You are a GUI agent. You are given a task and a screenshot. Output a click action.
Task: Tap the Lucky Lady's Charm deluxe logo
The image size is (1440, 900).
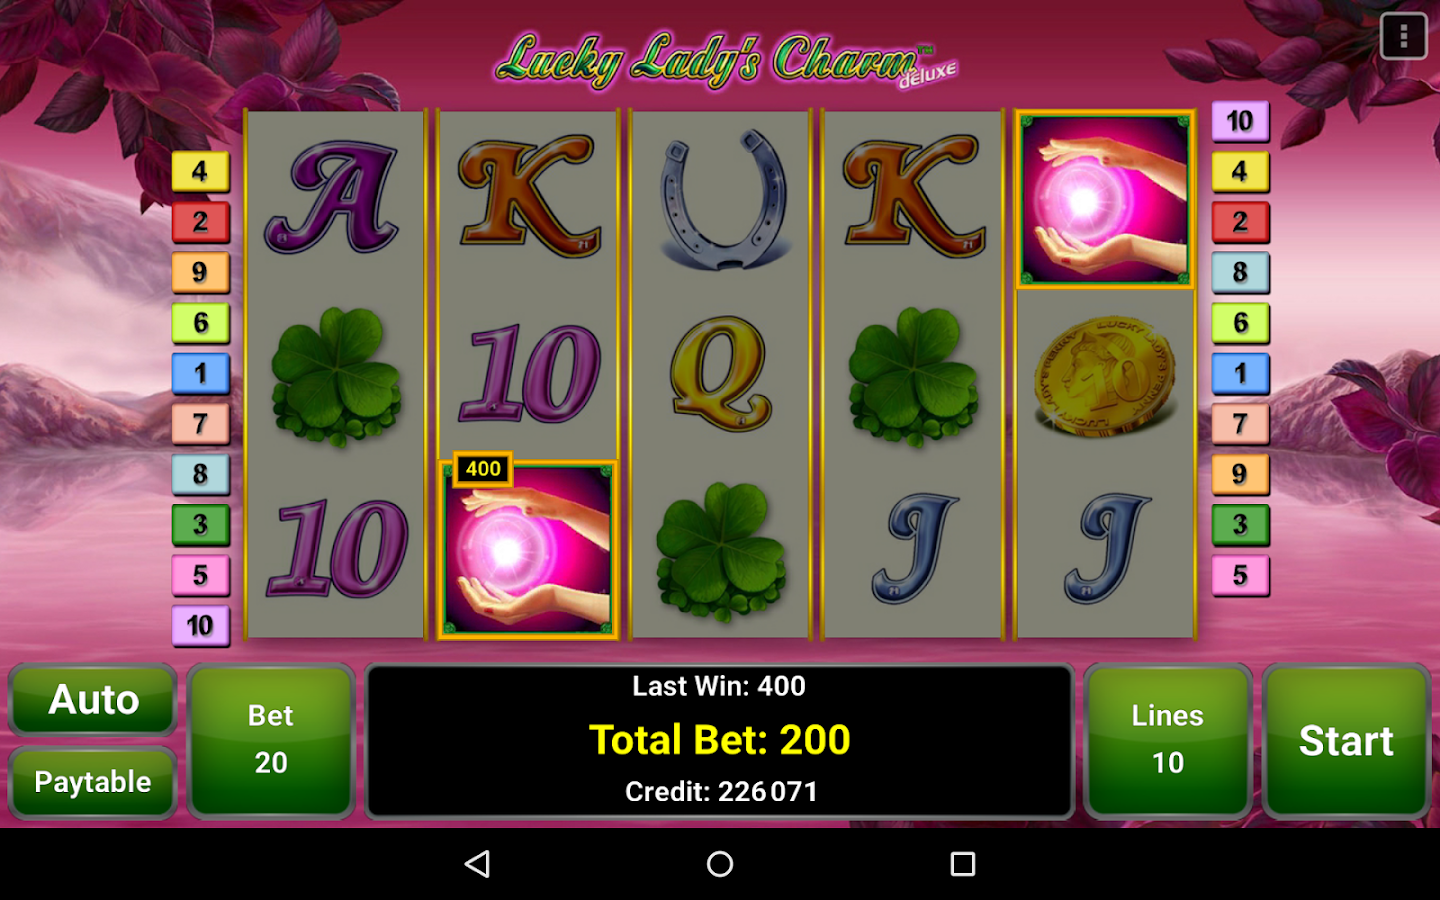point(727,60)
